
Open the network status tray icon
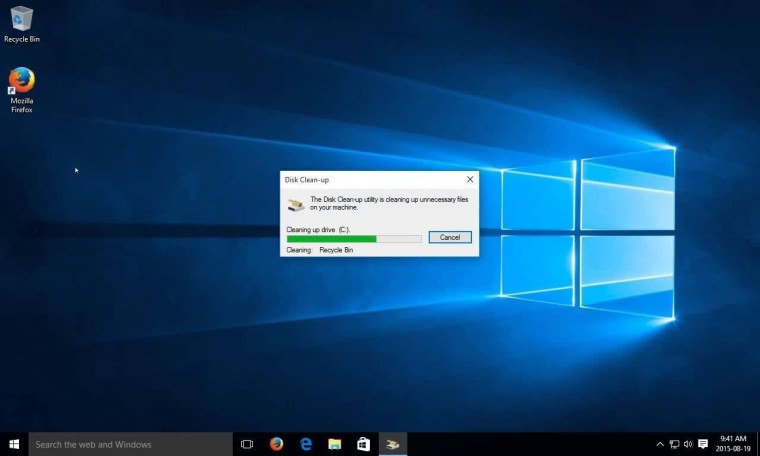[x=674, y=444]
